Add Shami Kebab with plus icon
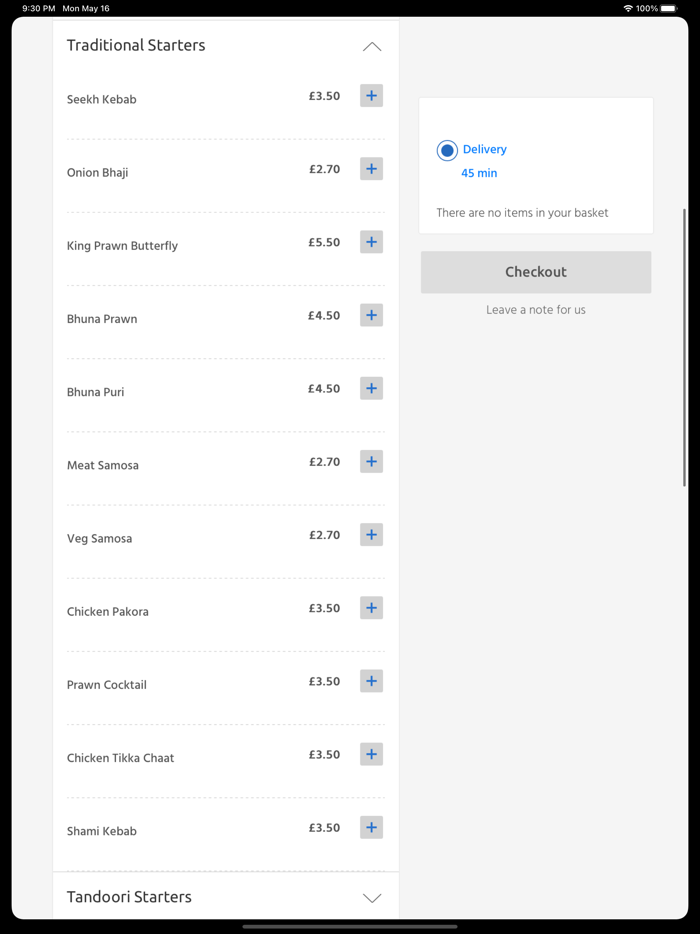Screen dimensions: 700x934 pyautogui.click(x=371, y=827)
